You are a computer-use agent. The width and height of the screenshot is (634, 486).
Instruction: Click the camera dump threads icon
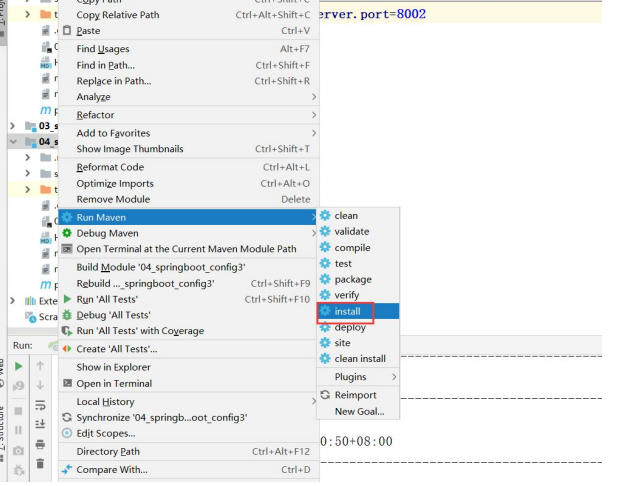pyautogui.click(x=19, y=450)
